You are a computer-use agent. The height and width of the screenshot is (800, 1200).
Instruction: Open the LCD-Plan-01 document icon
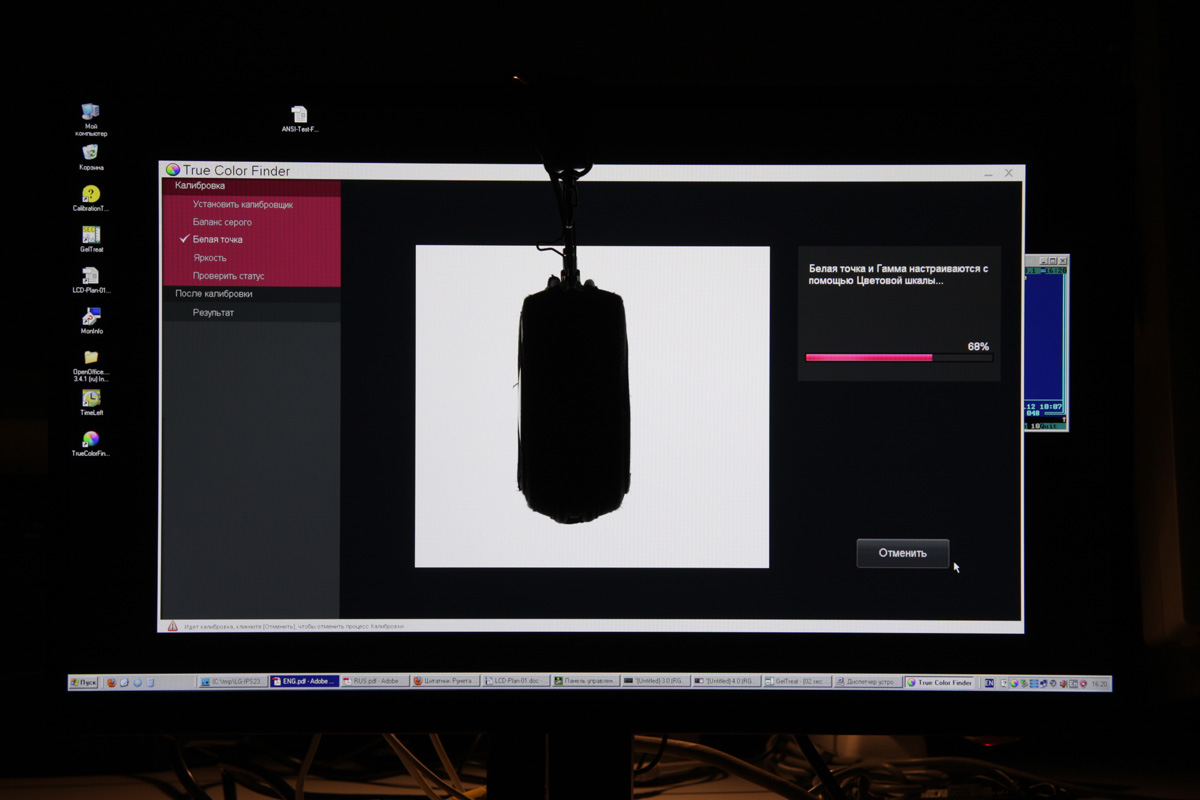[90, 276]
